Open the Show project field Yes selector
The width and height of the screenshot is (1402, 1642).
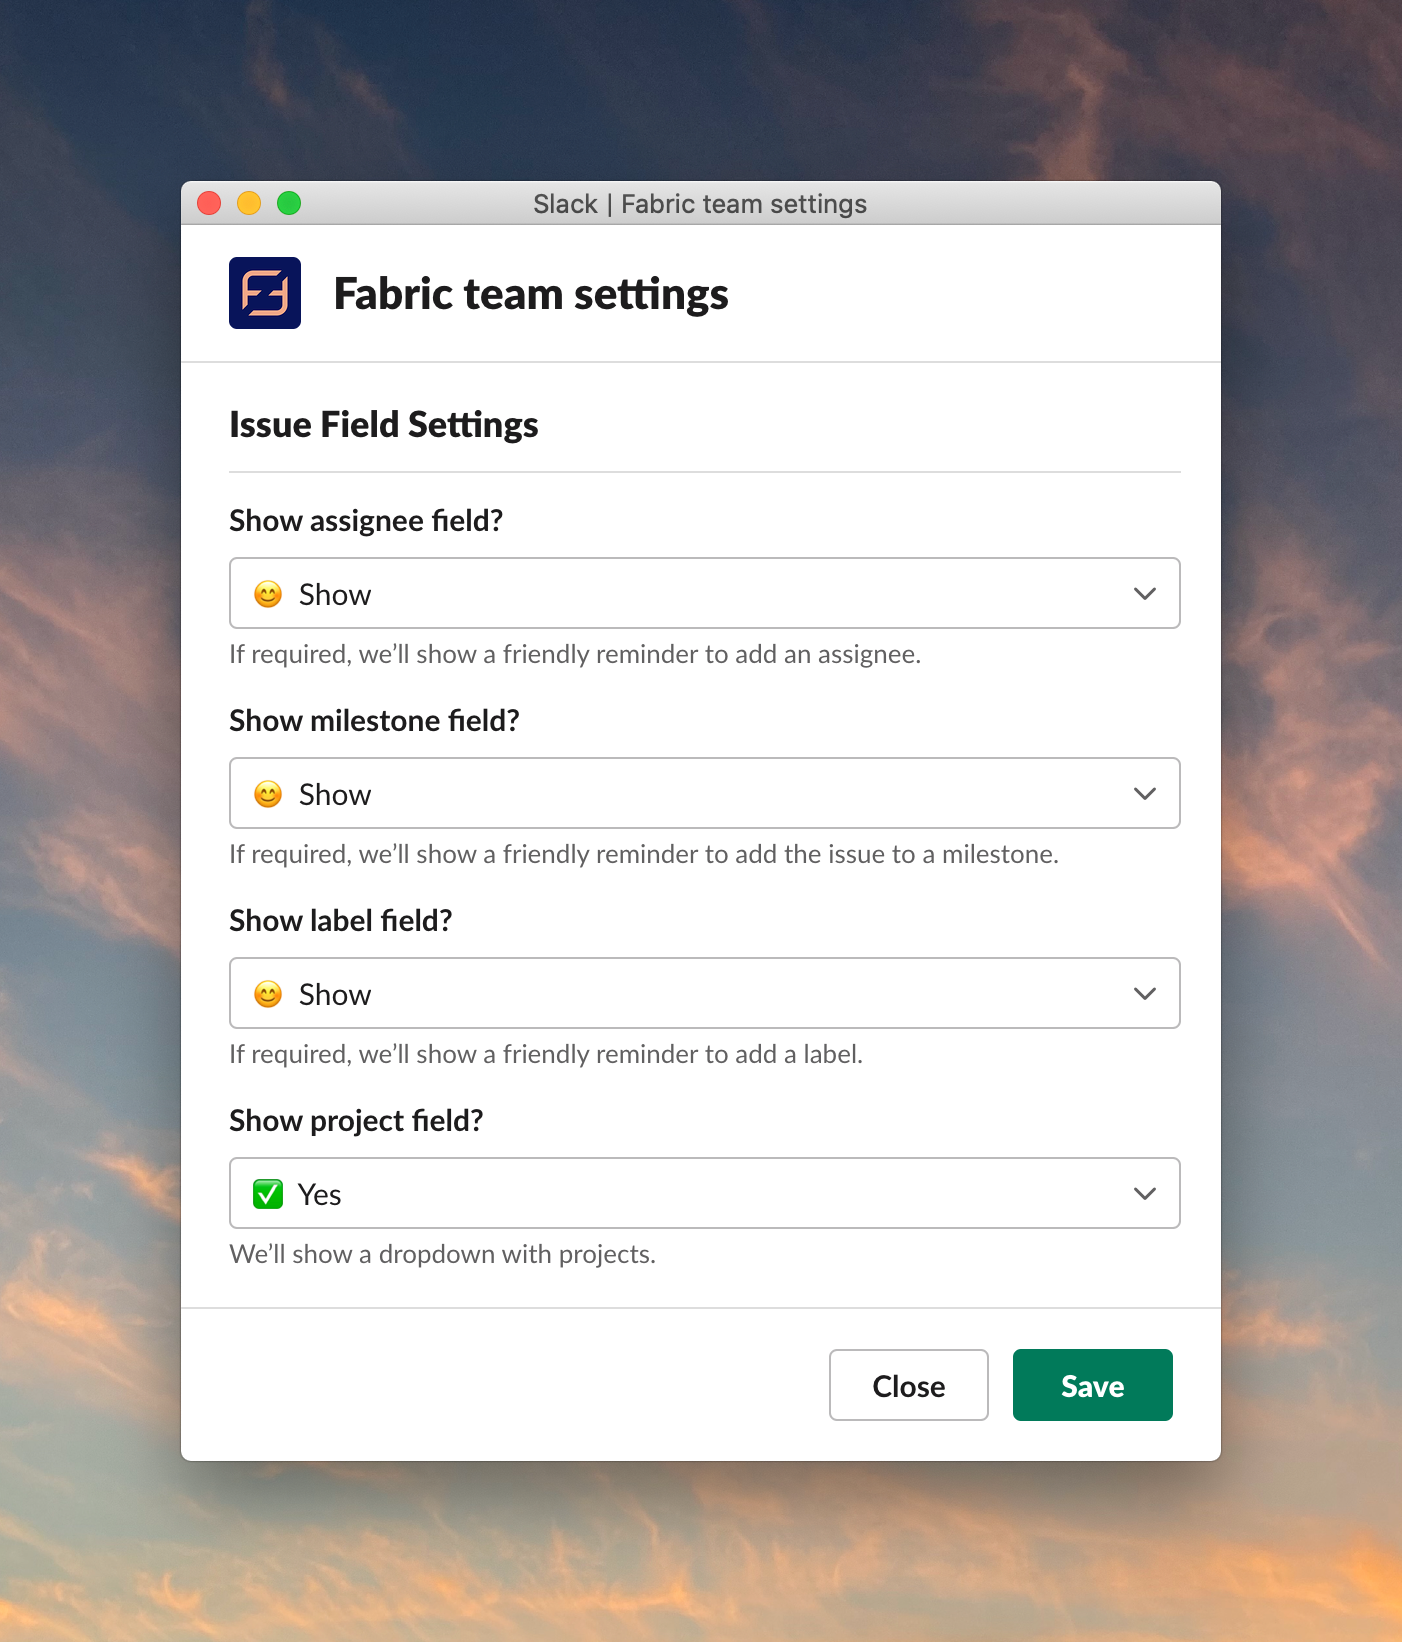(x=705, y=1193)
